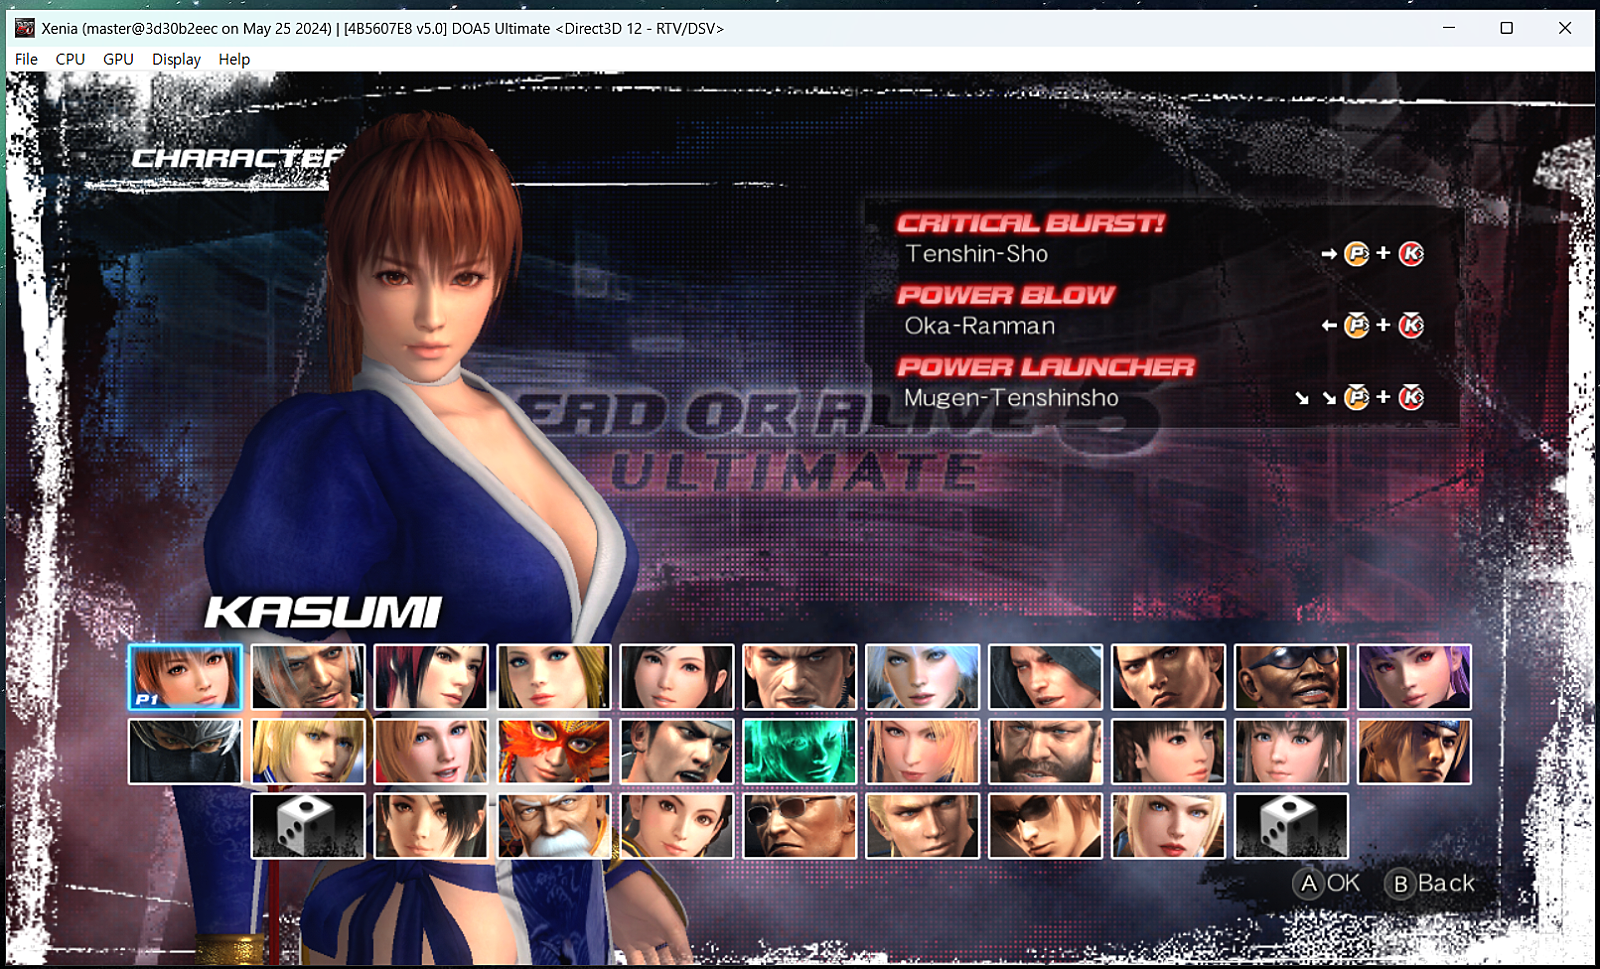Click the left arrow input for Oka-Ranman
The width and height of the screenshot is (1600, 969).
point(1329,325)
